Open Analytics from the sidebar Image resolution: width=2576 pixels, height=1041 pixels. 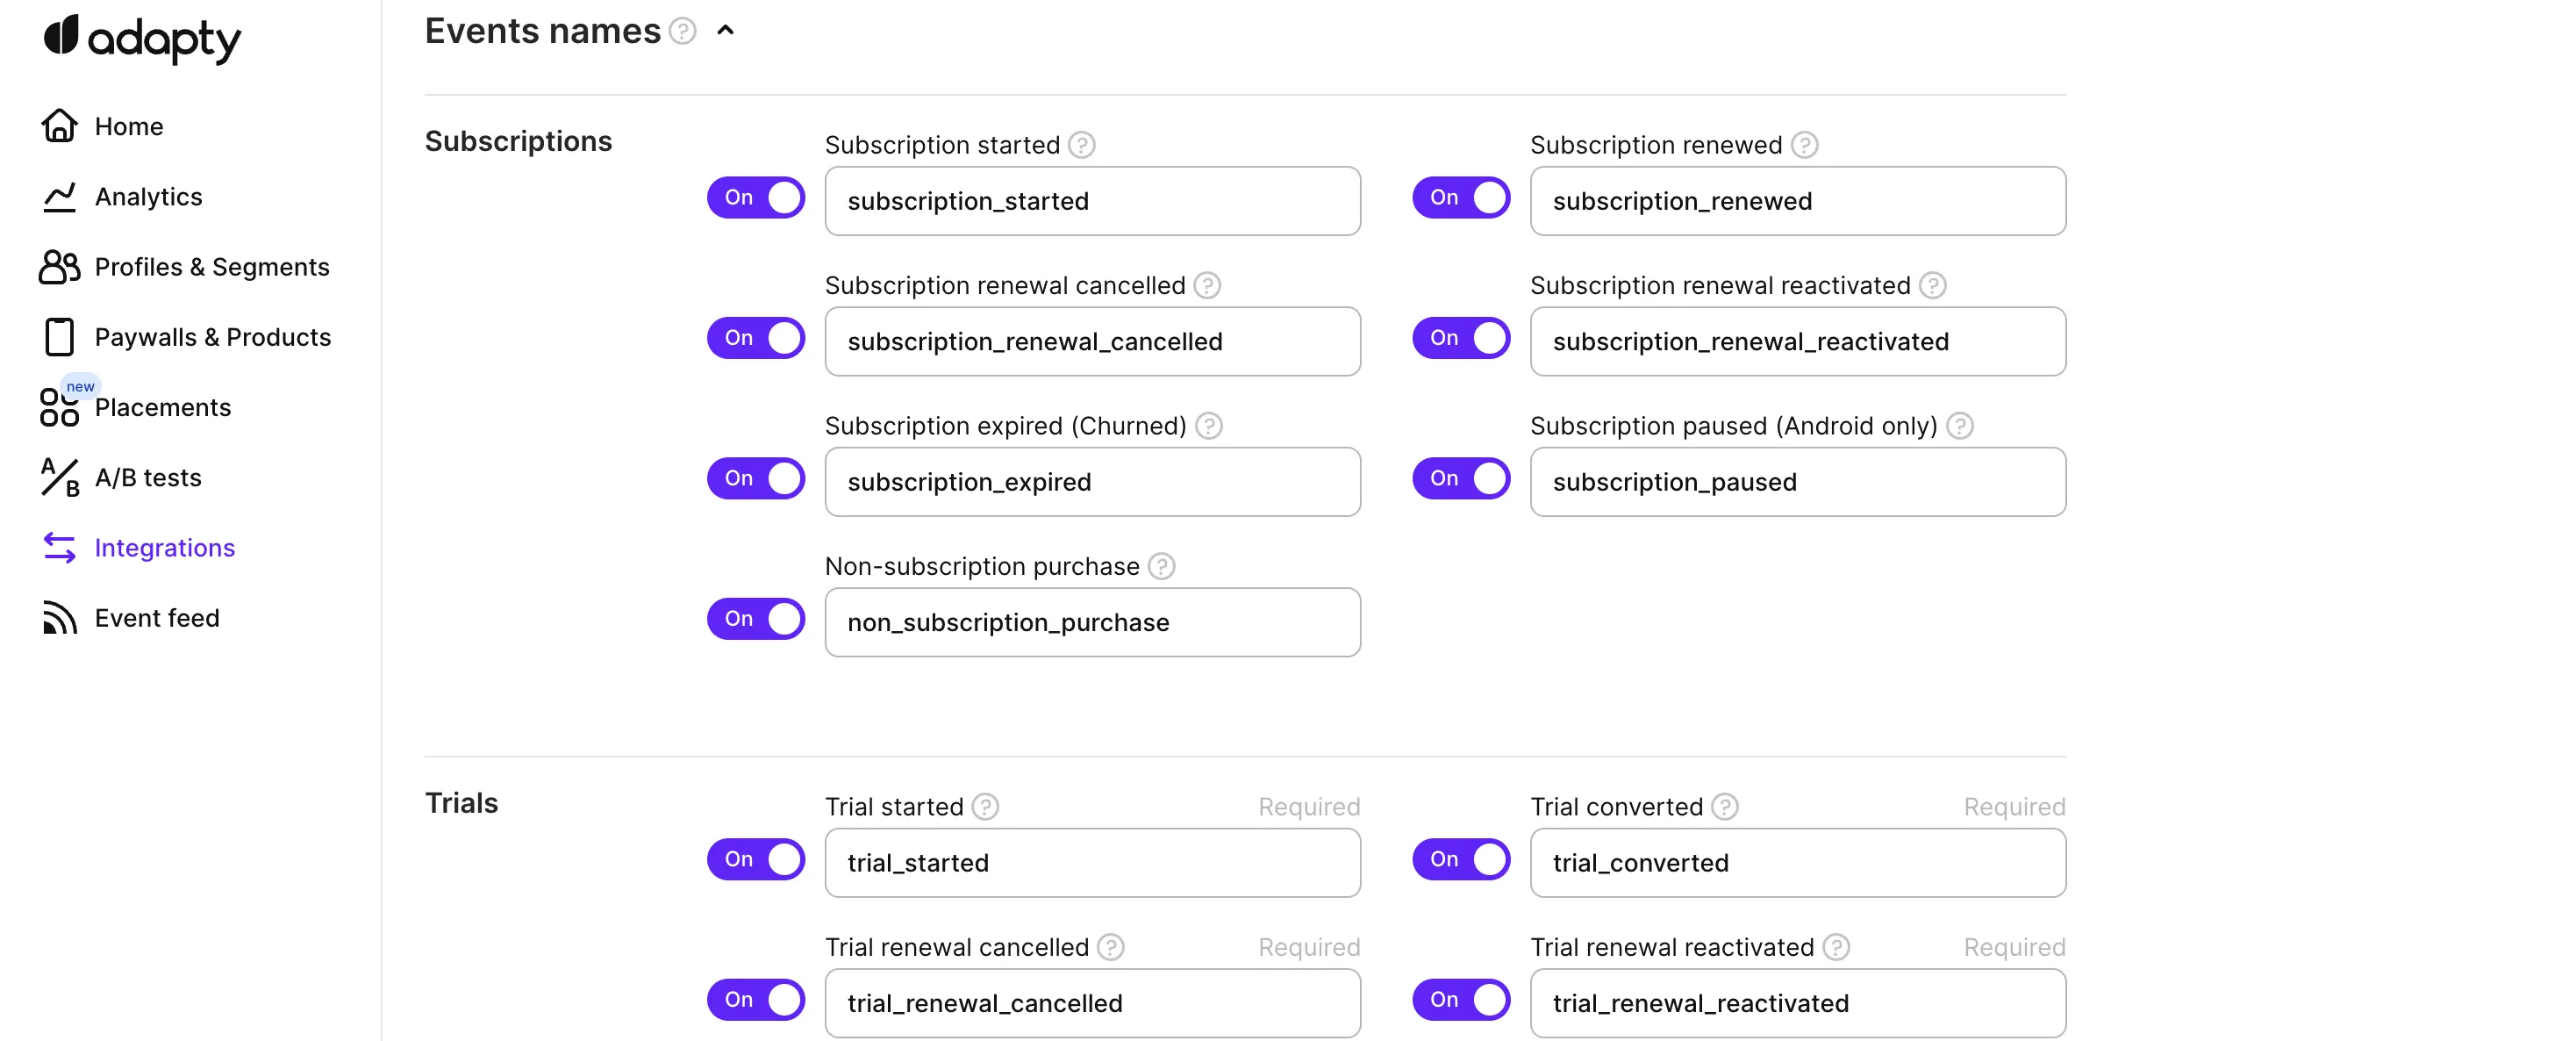click(148, 197)
